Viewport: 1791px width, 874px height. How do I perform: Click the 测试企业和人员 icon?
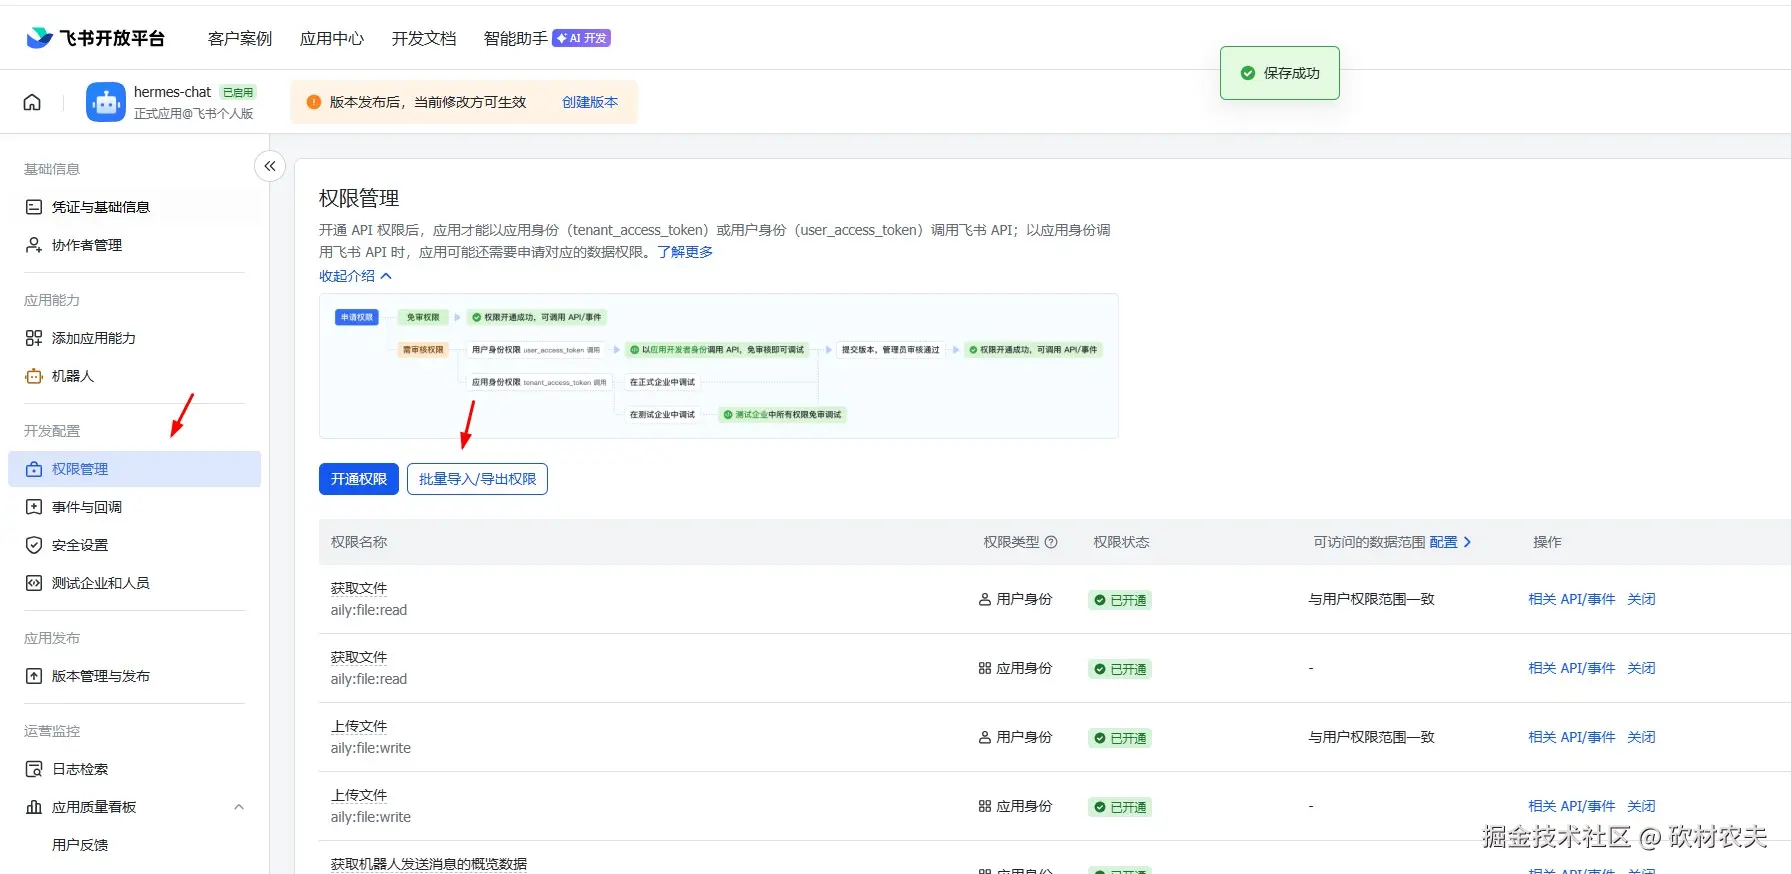click(x=34, y=583)
